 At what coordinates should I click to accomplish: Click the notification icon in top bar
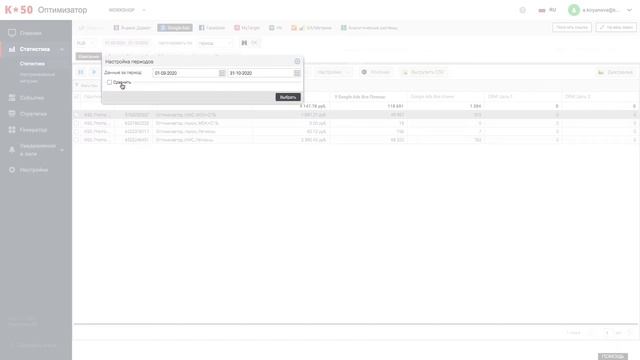tap(522, 10)
